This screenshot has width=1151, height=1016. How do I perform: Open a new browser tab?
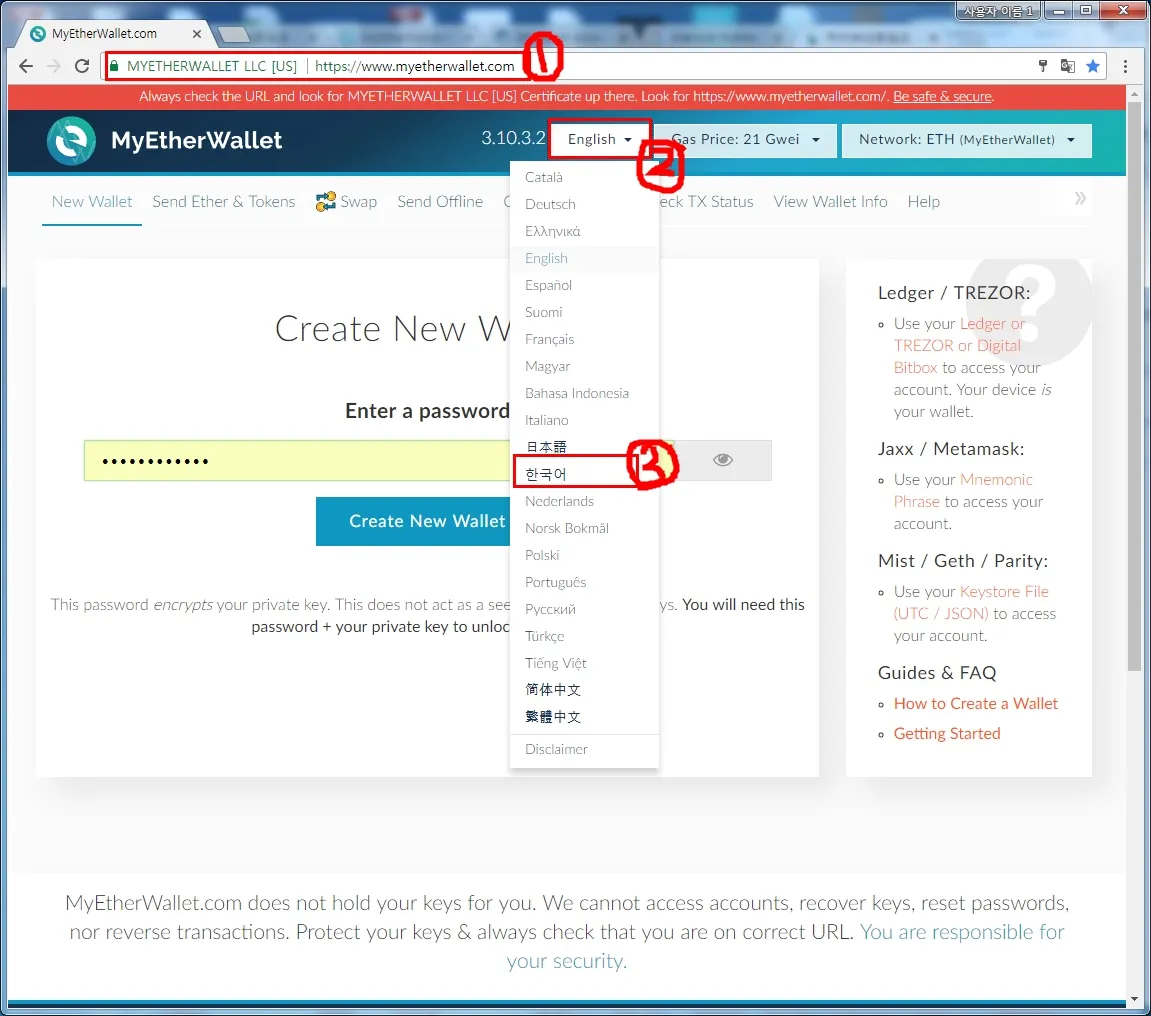pos(233,35)
